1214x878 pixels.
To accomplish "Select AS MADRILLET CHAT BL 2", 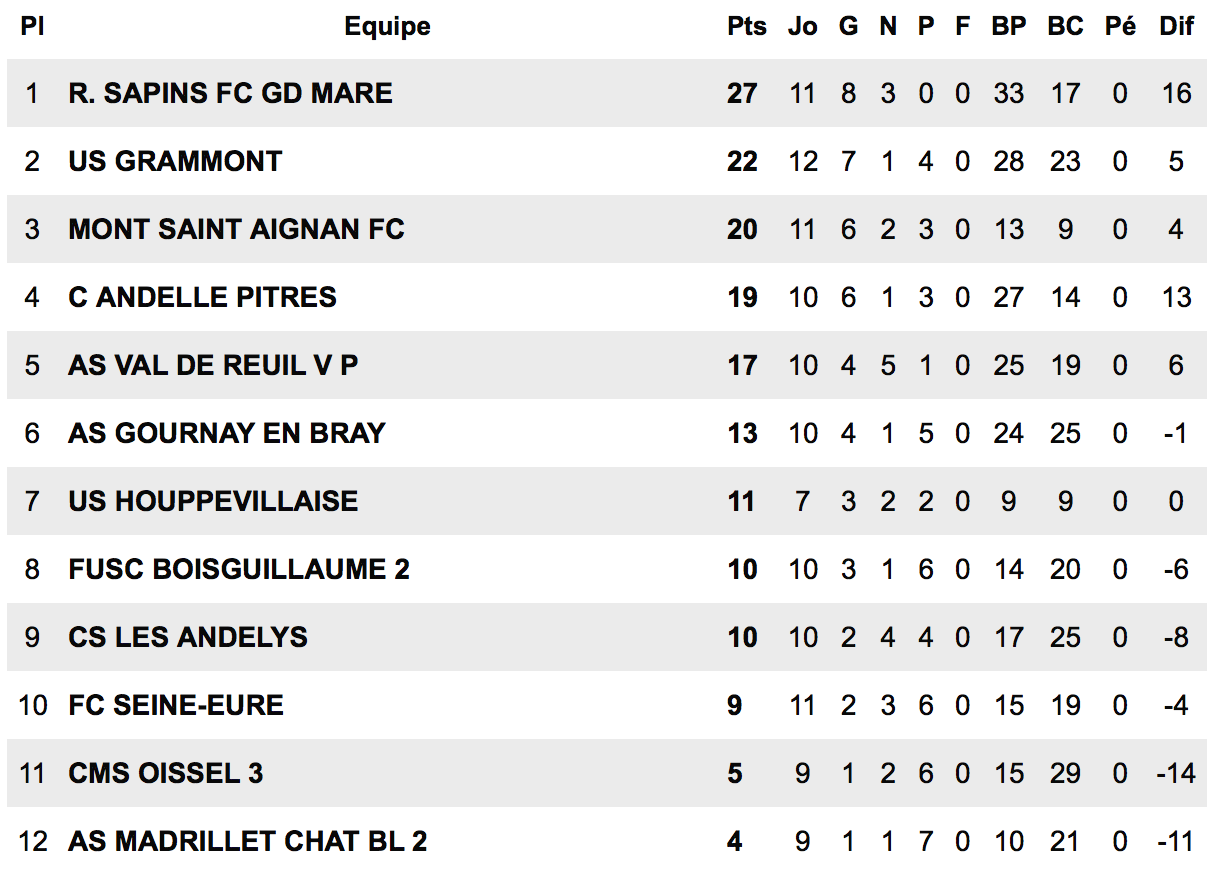I will coord(248,841).
